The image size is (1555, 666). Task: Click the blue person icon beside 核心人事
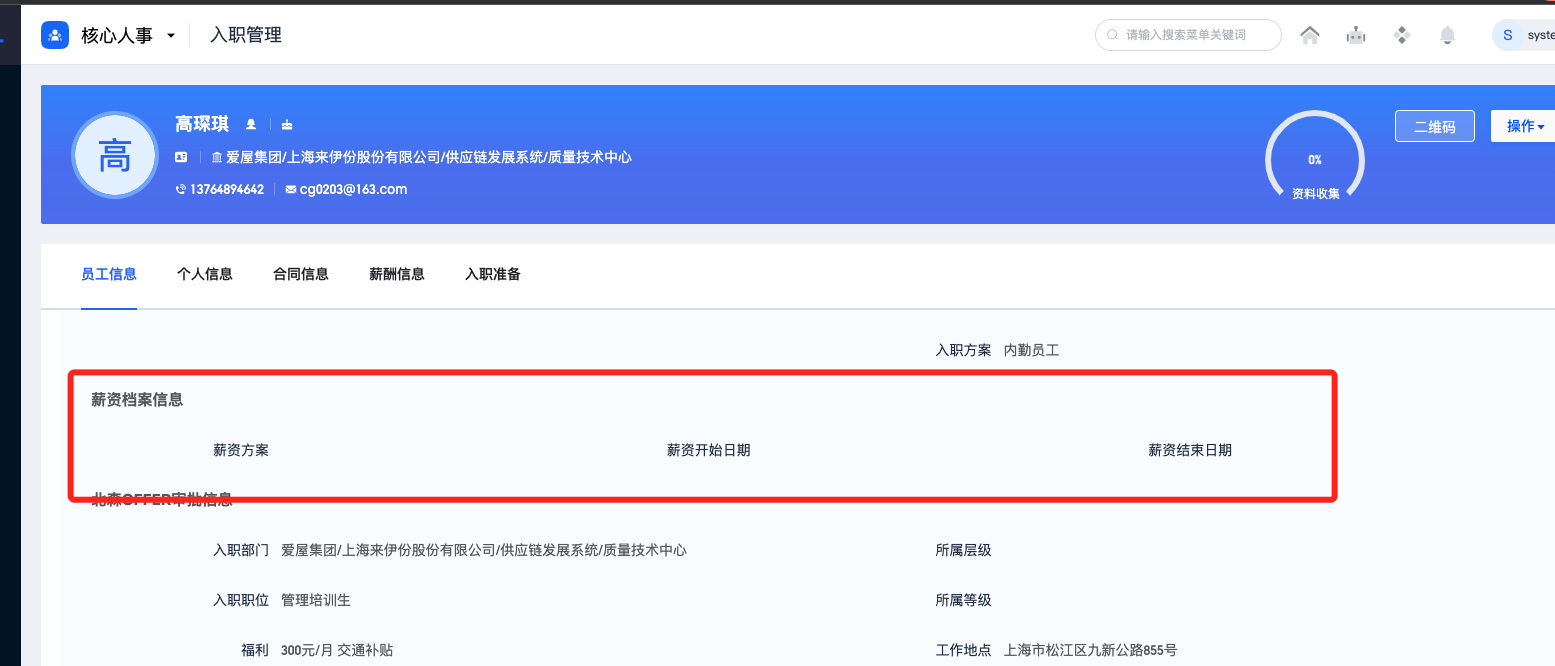(x=55, y=34)
